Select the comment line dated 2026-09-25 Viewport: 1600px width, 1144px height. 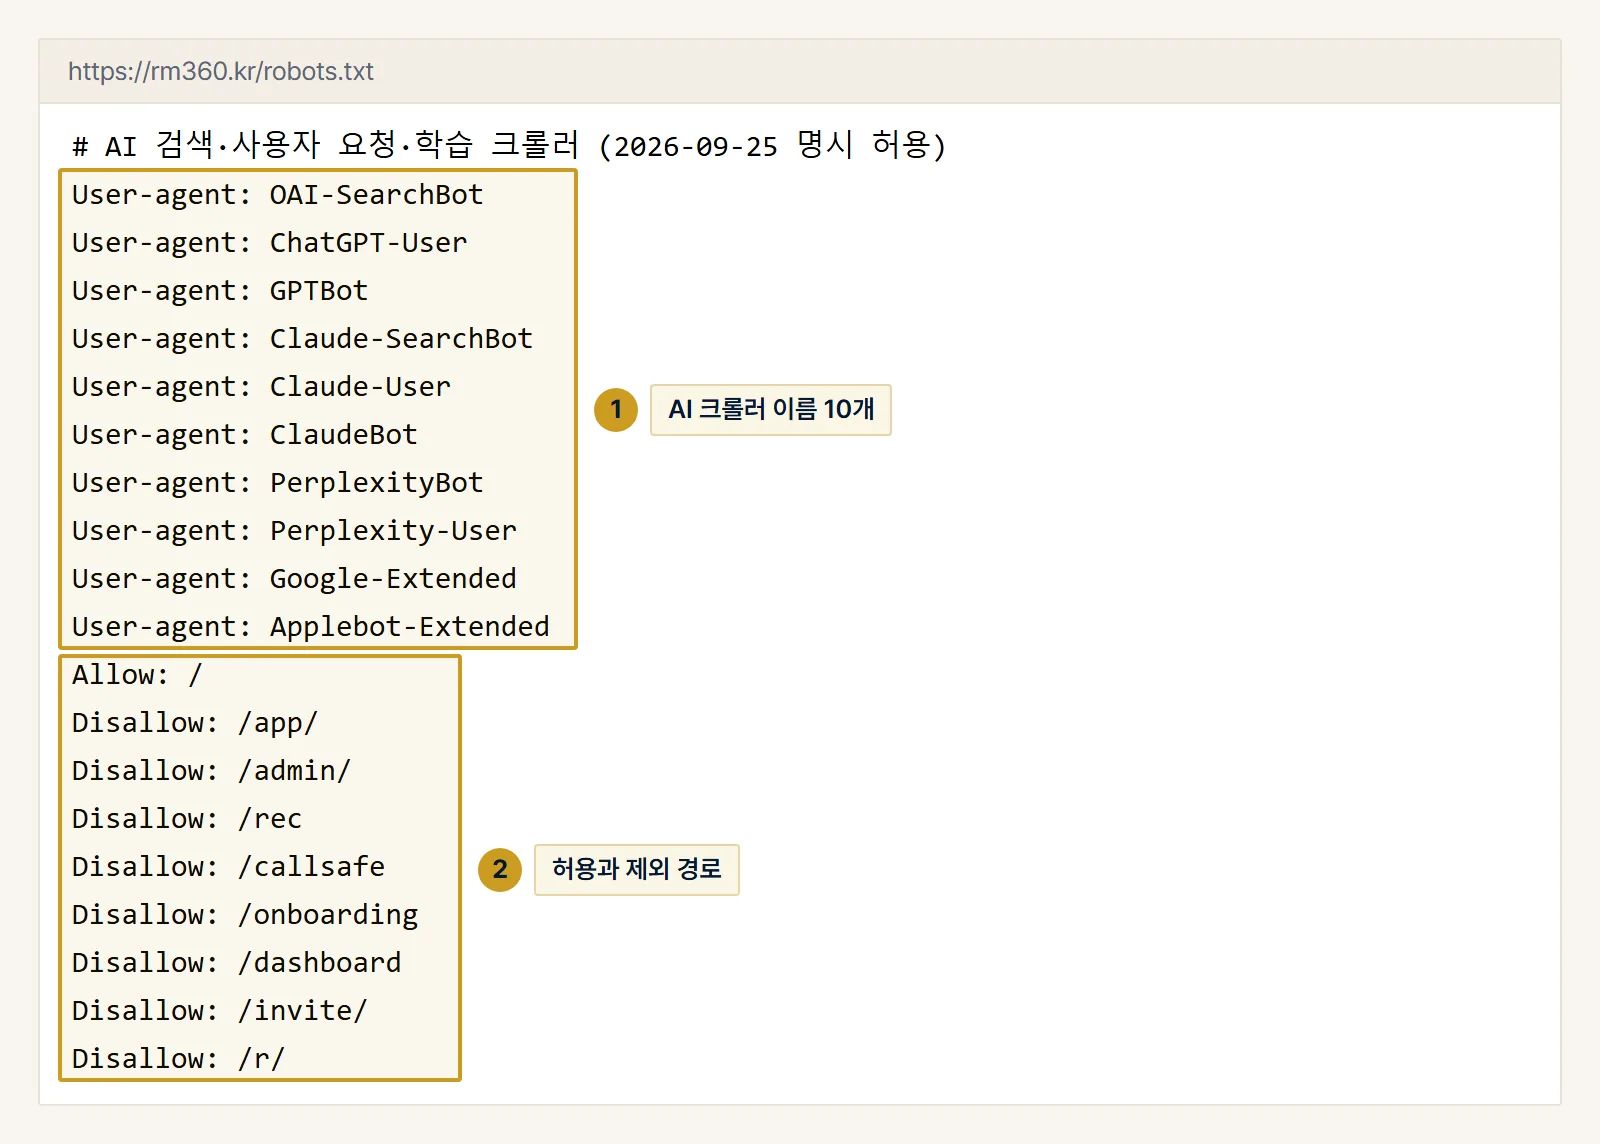point(509,146)
